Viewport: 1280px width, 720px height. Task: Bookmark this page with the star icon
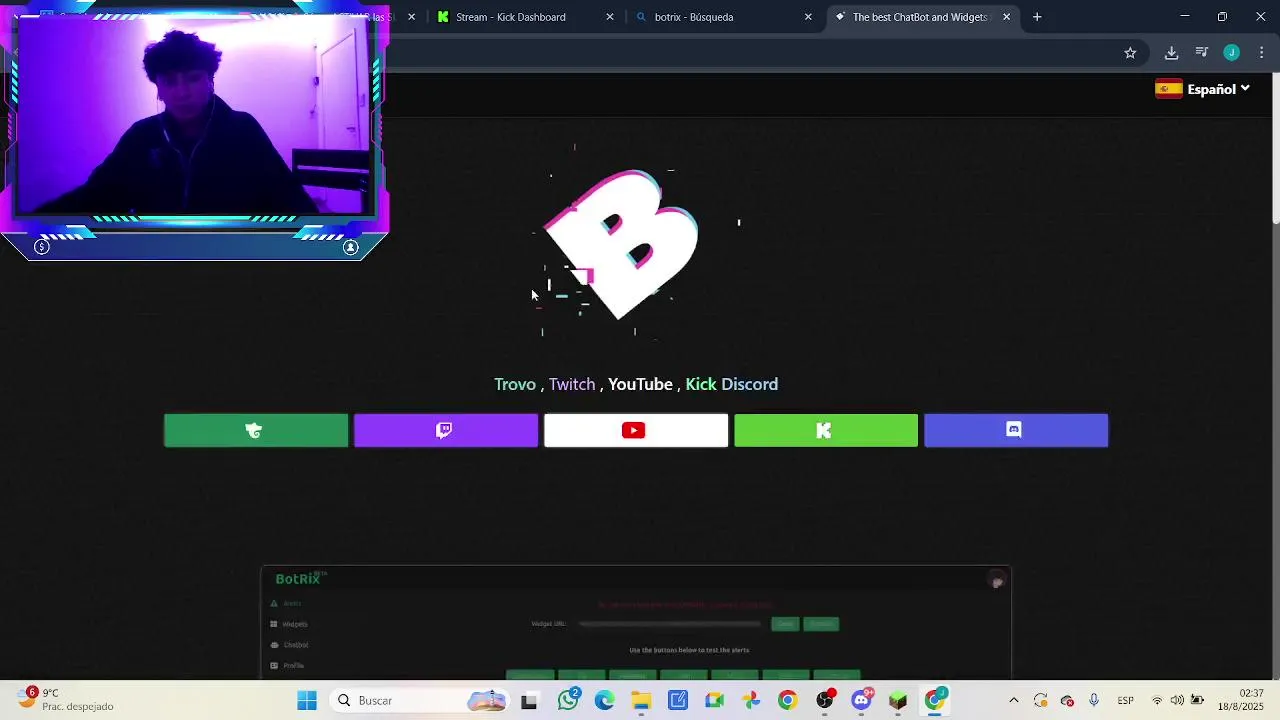click(1130, 53)
